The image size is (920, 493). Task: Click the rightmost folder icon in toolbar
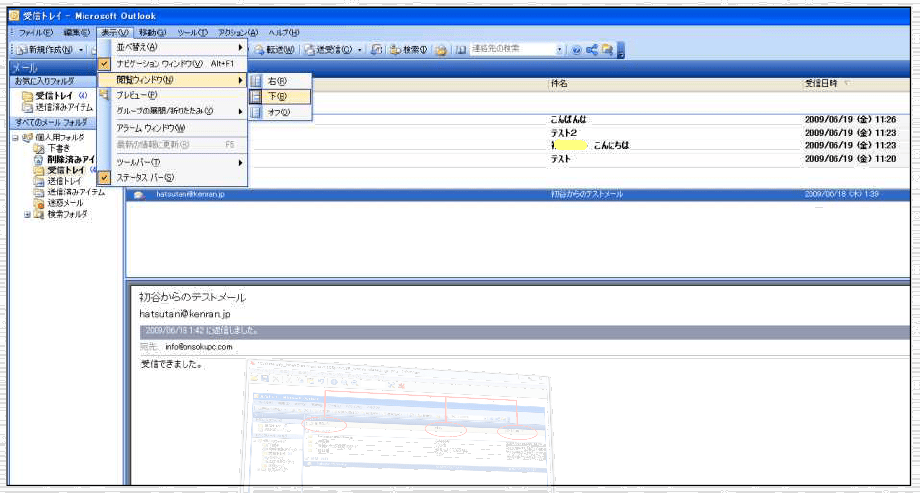(607, 50)
